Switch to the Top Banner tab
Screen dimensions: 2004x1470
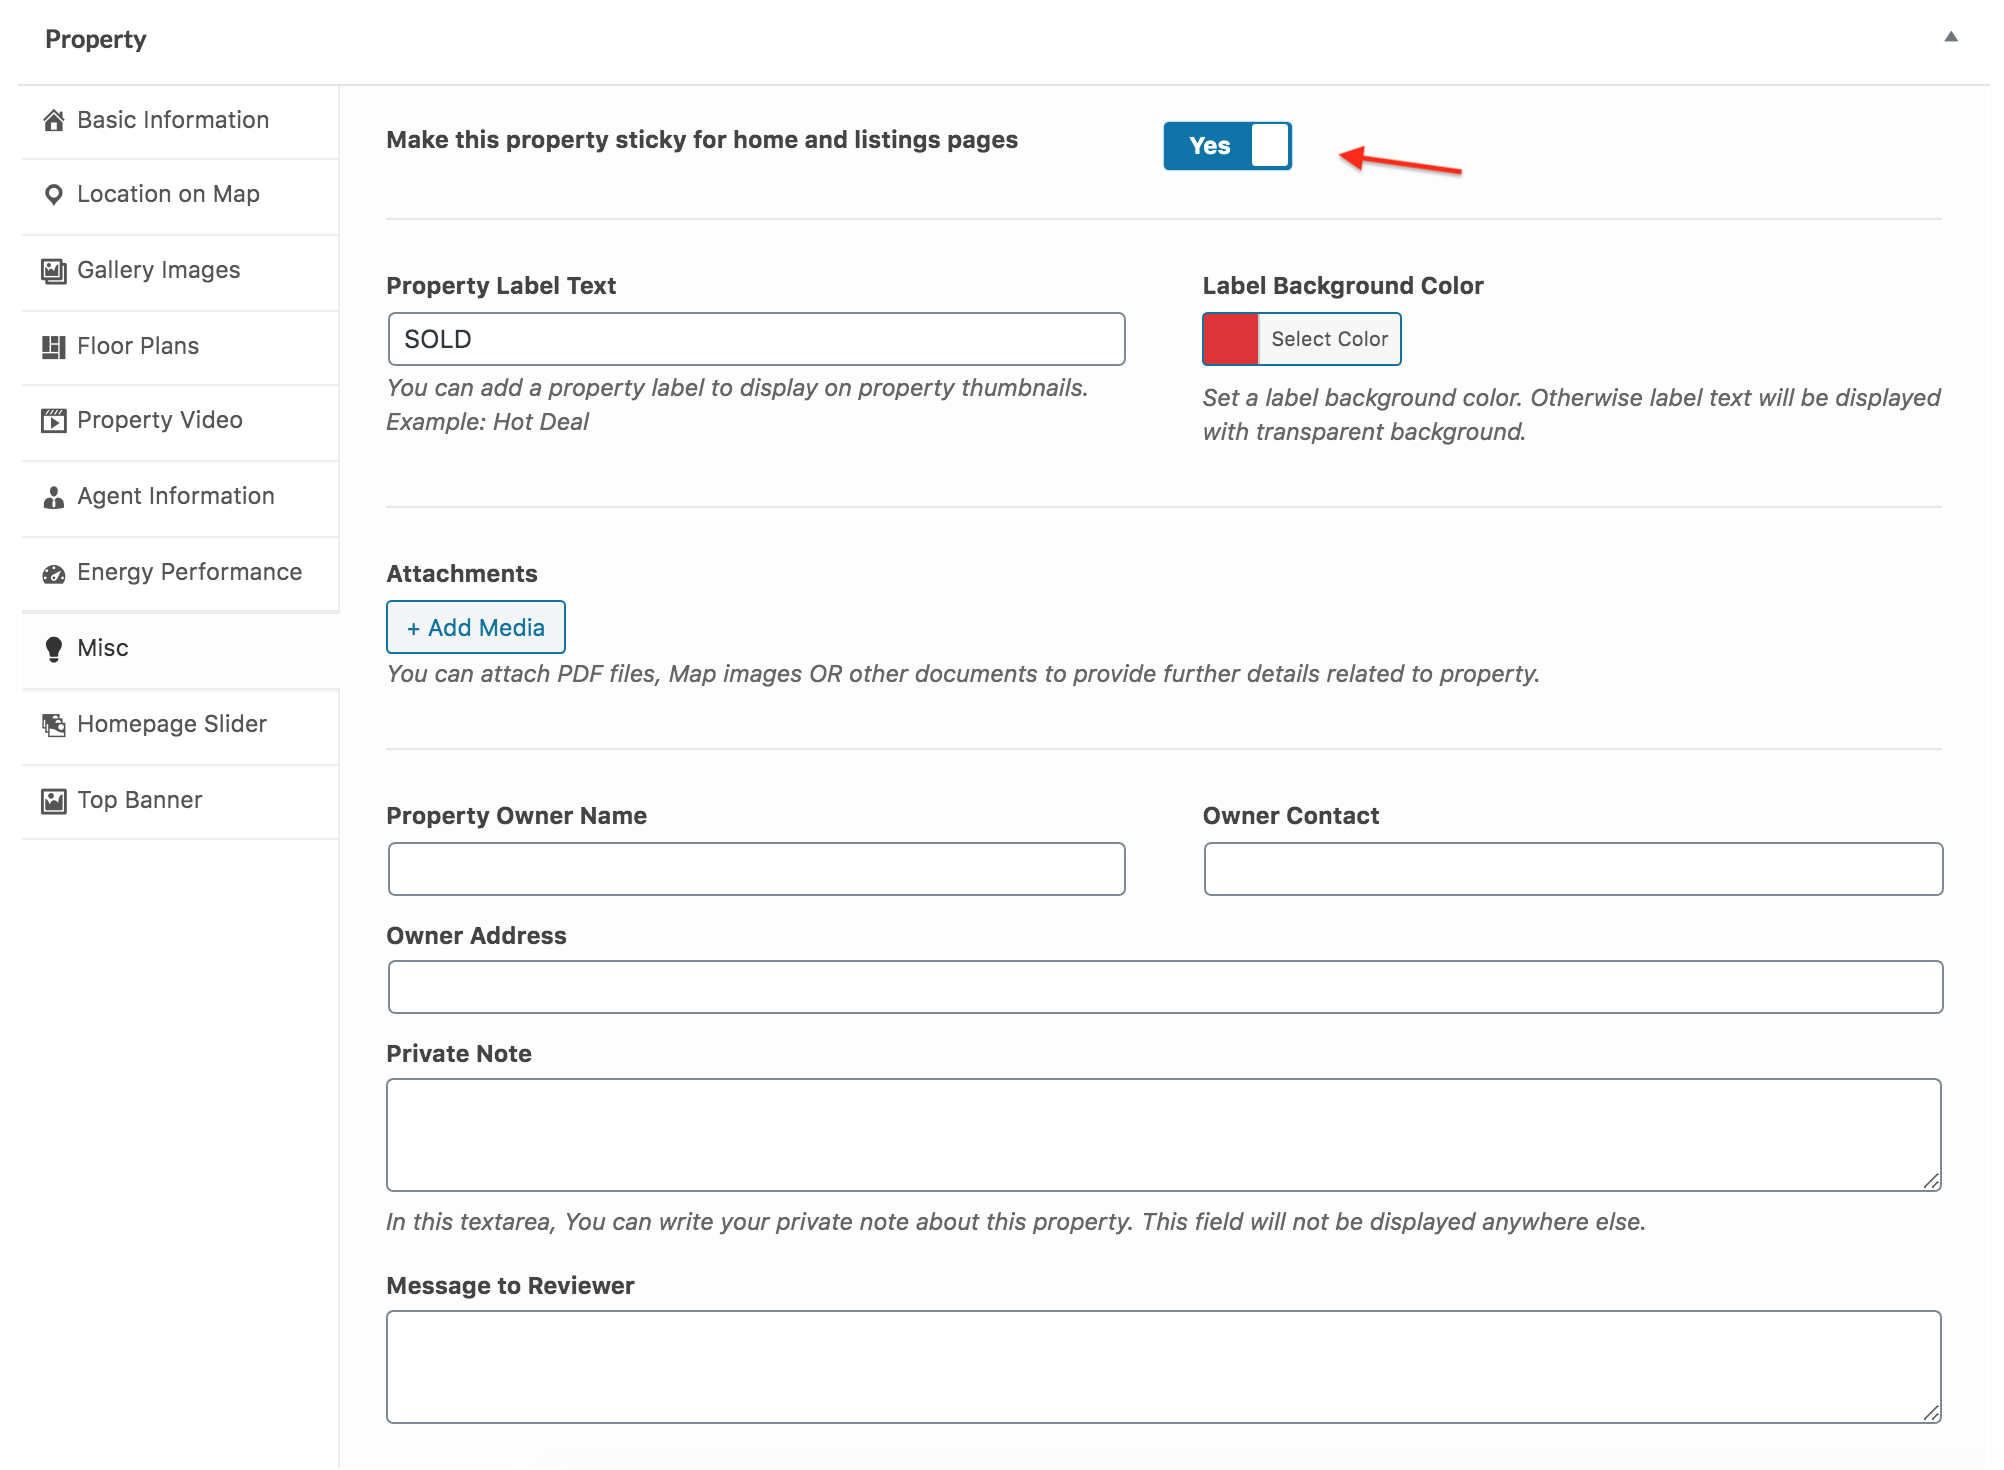[x=180, y=801]
